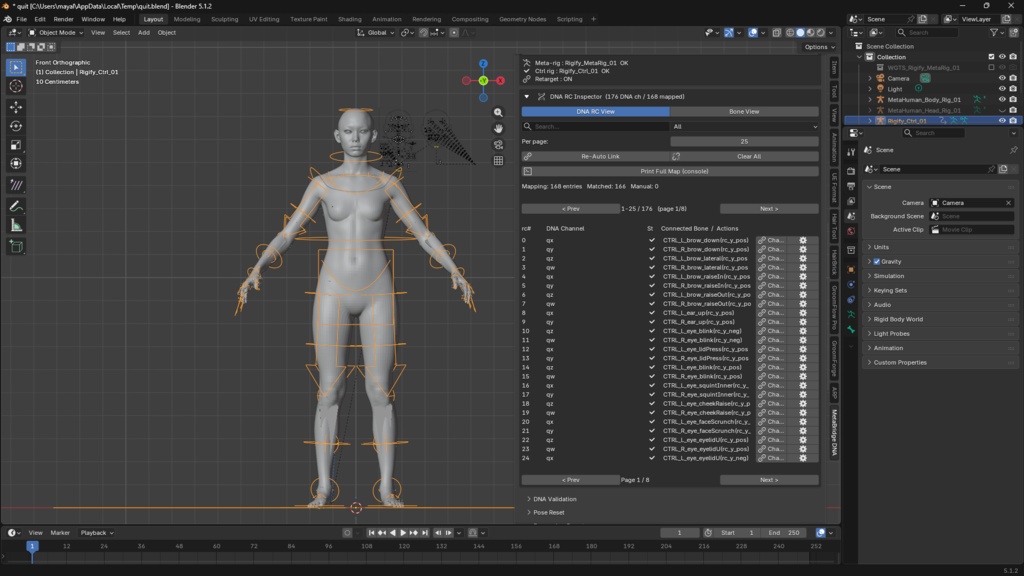Toggle Collection exclude checkbox in outliner

point(991,57)
